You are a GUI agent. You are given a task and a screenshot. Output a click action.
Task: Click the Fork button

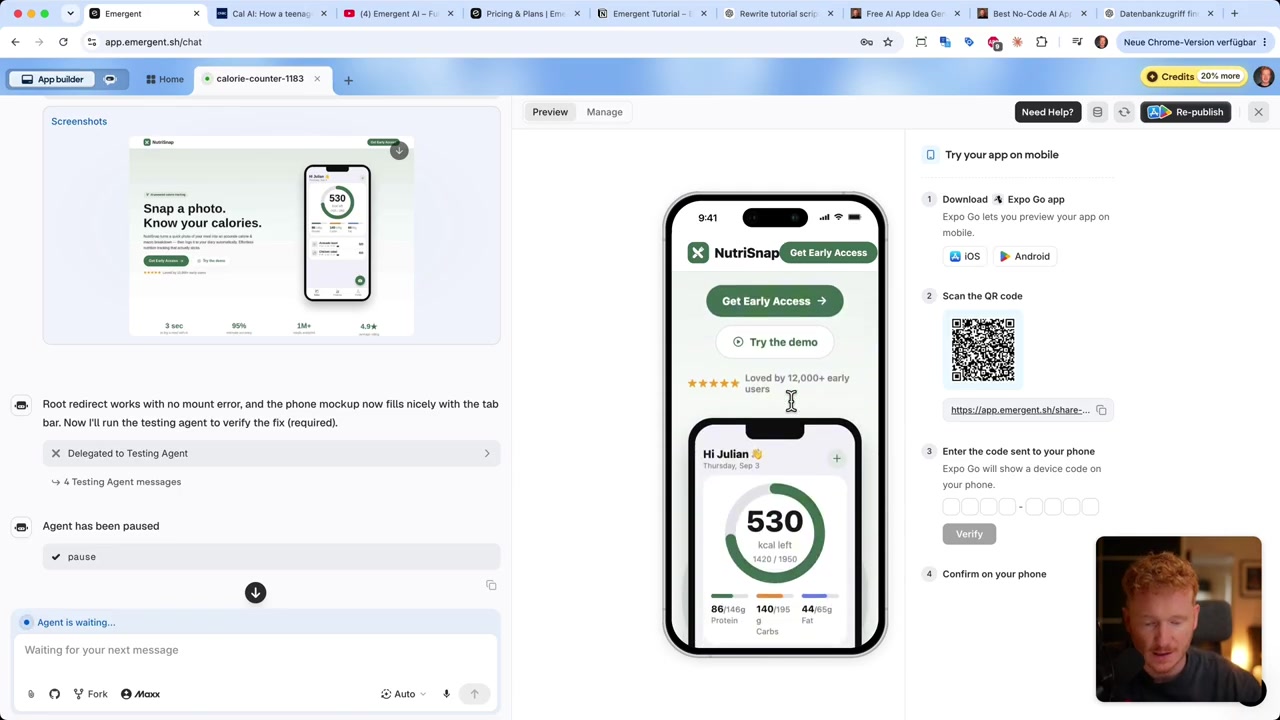coord(90,694)
